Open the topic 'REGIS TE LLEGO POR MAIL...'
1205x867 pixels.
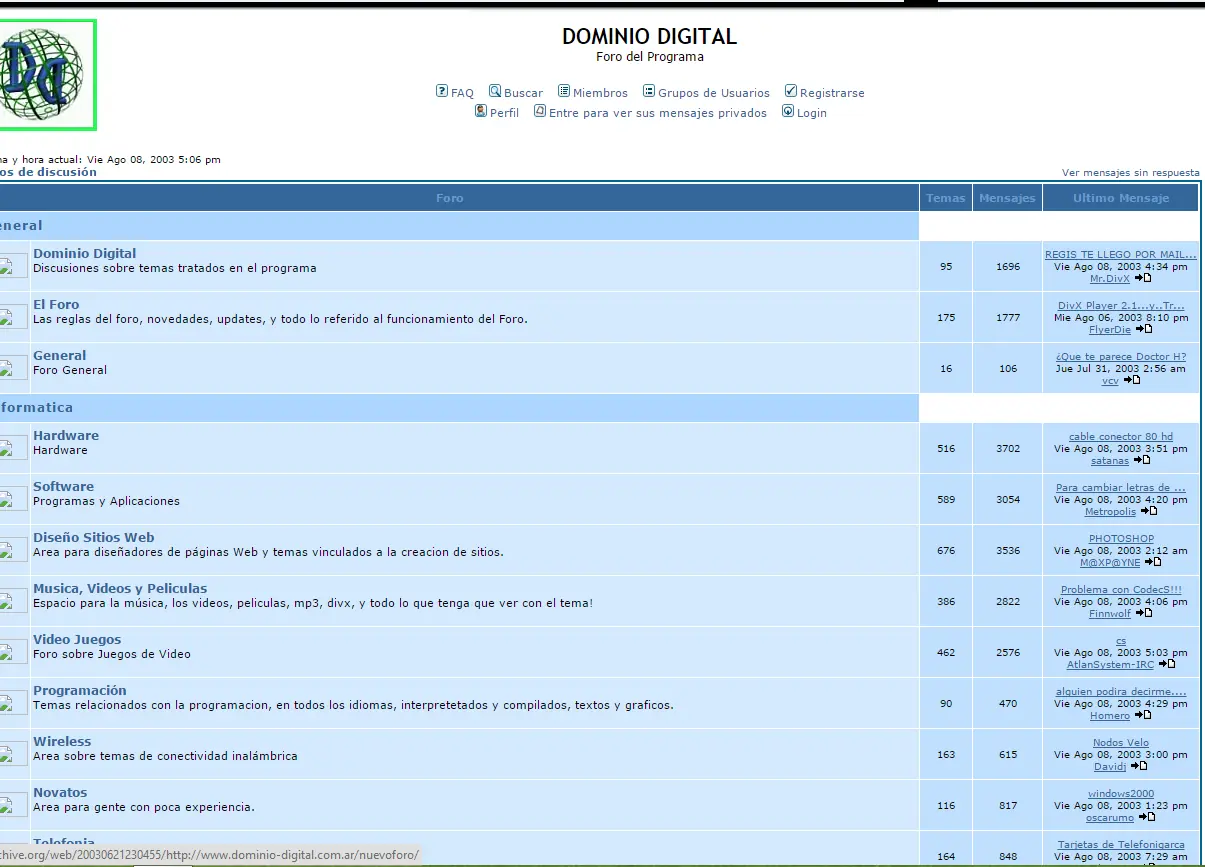tap(1120, 254)
